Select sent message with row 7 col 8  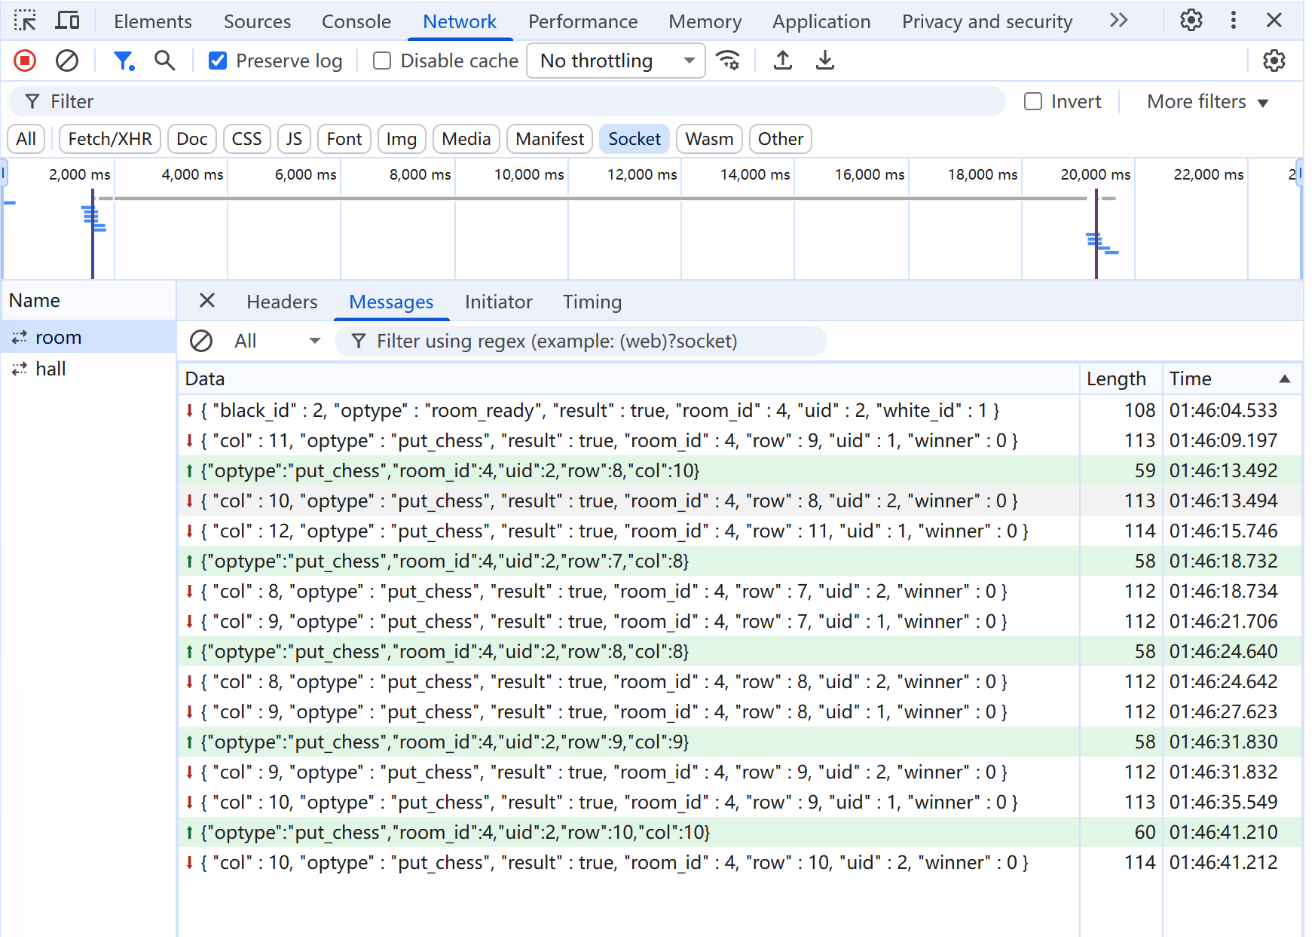tap(740, 561)
